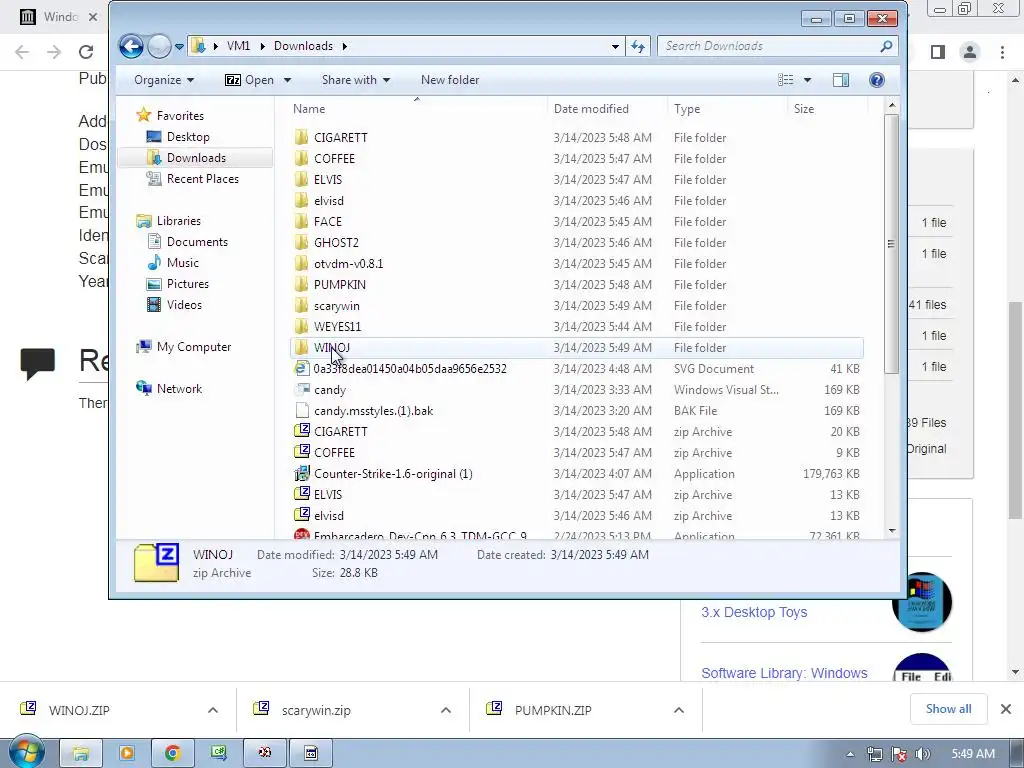Select the WEYES11 folder icon
Image resolution: width=1024 pixels, height=768 pixels.
pos(301,327)
